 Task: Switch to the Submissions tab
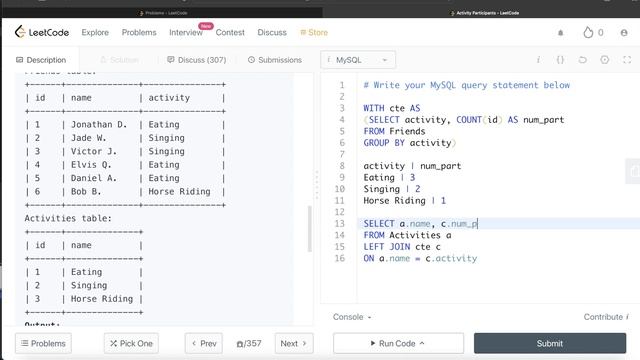click(x=275, y=60)
